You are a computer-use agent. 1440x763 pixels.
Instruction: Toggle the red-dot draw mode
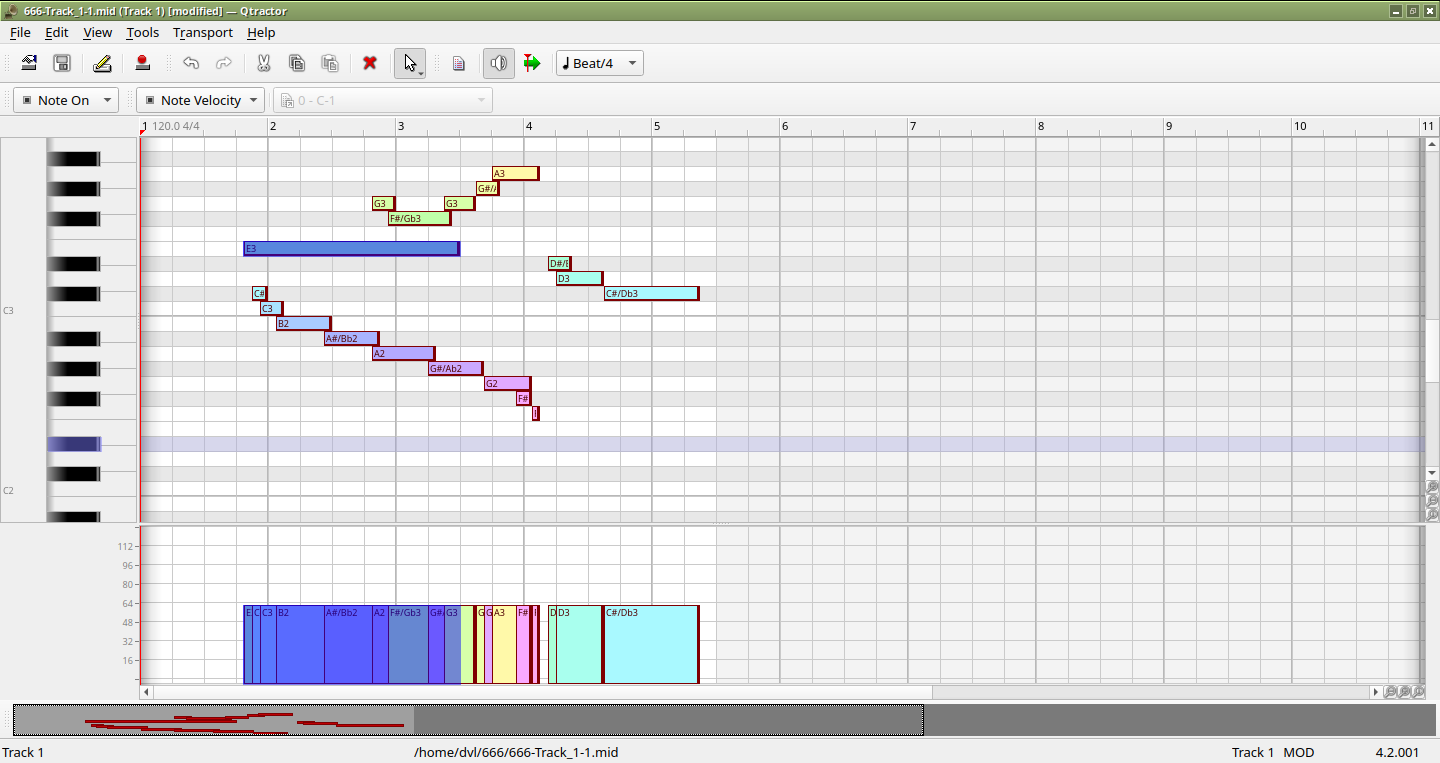click(142, 63)
